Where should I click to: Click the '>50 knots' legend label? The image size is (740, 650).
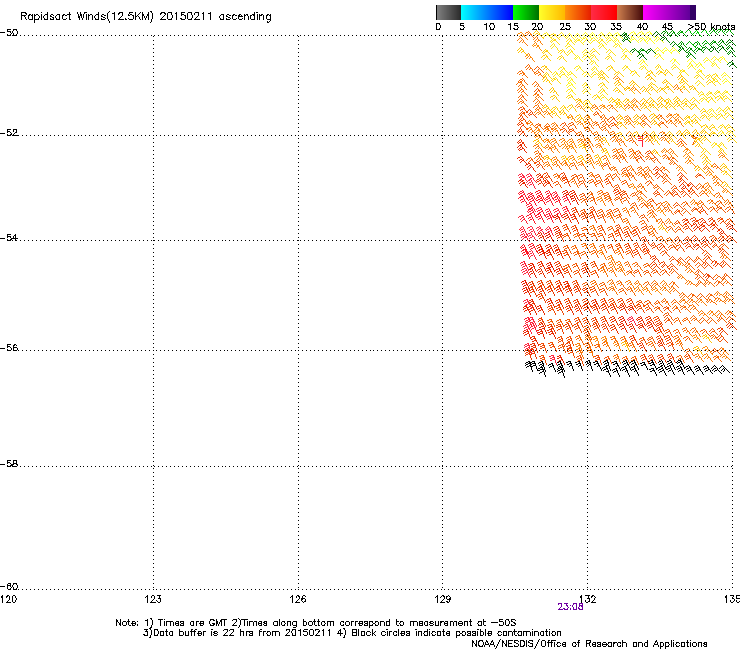click(711, 27)
